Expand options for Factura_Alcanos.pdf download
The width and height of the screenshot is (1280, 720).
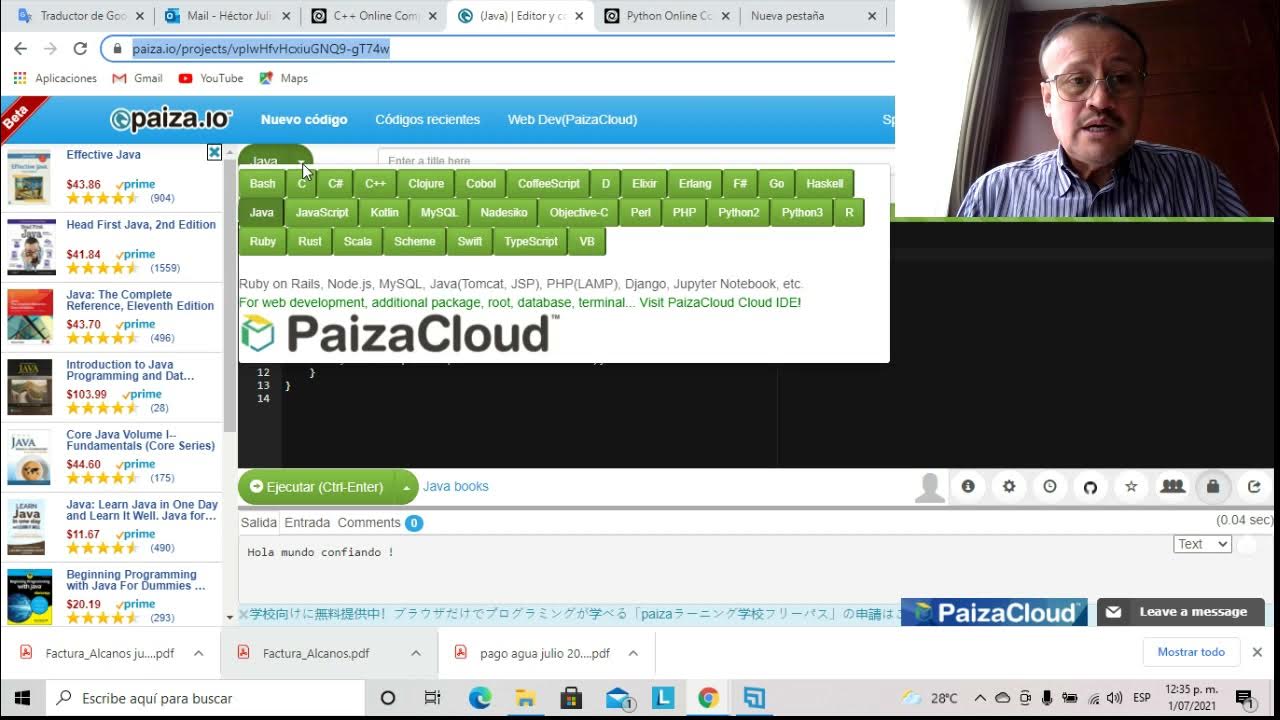pos(415,653)
